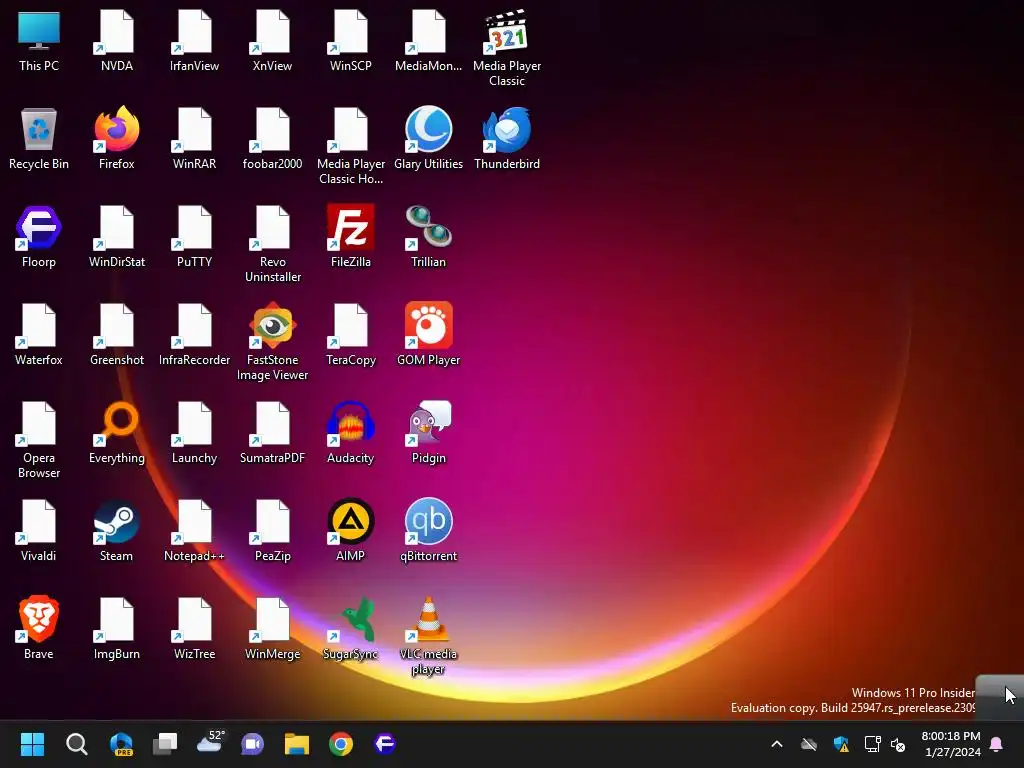
Task: Select the NVDA desktop shortcut
Action: [x=116, y=41]
